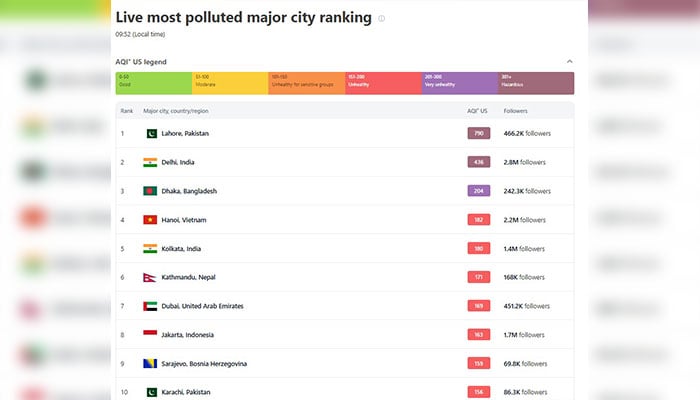Click the UAE flag beside Dubai
Image resolution: width=700 pixels, height=400 pixels.
click(150, 306)
